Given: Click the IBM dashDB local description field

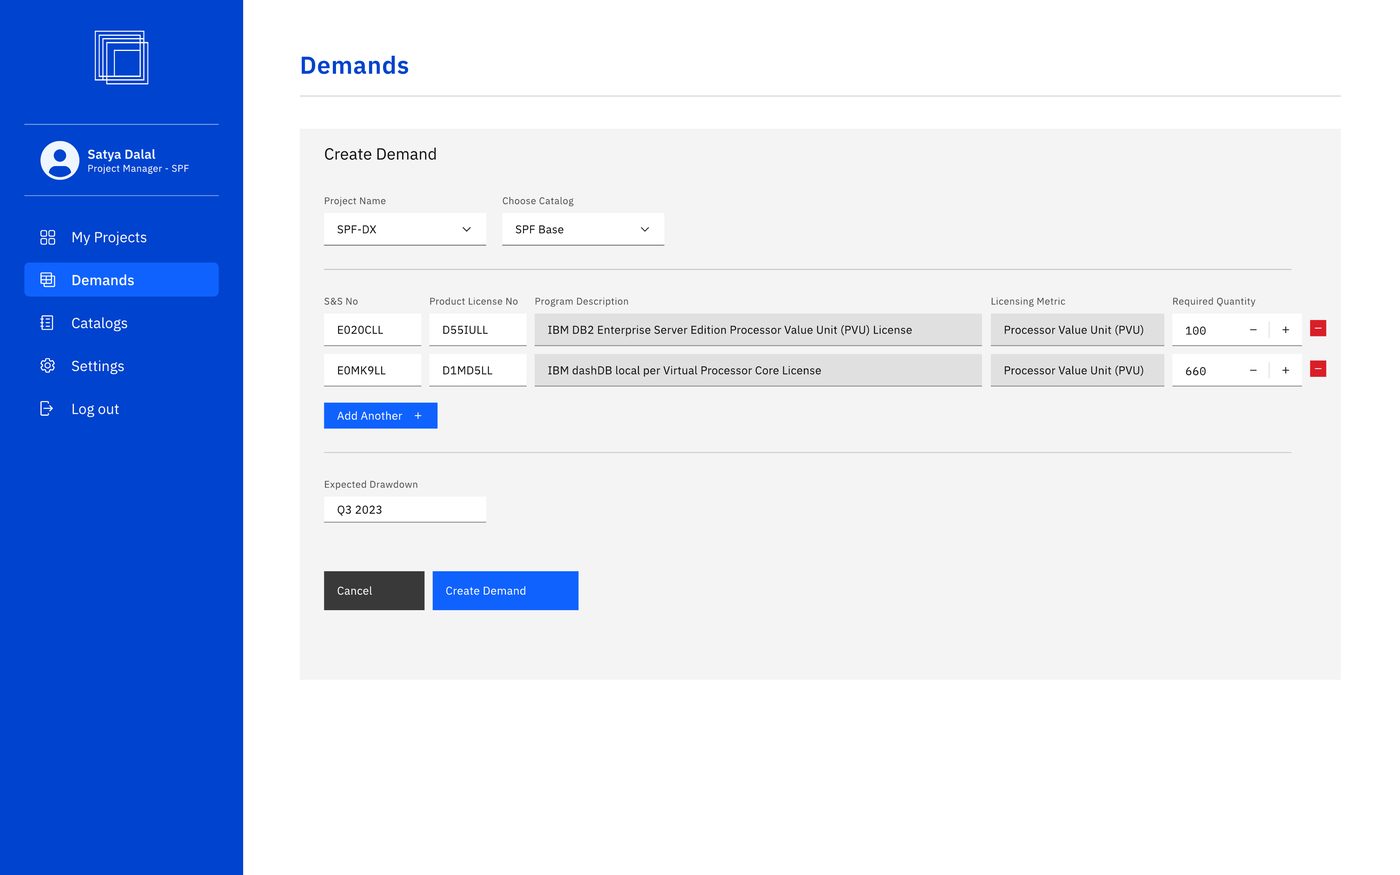Looking at the screenshot, I should pos(758,370).
